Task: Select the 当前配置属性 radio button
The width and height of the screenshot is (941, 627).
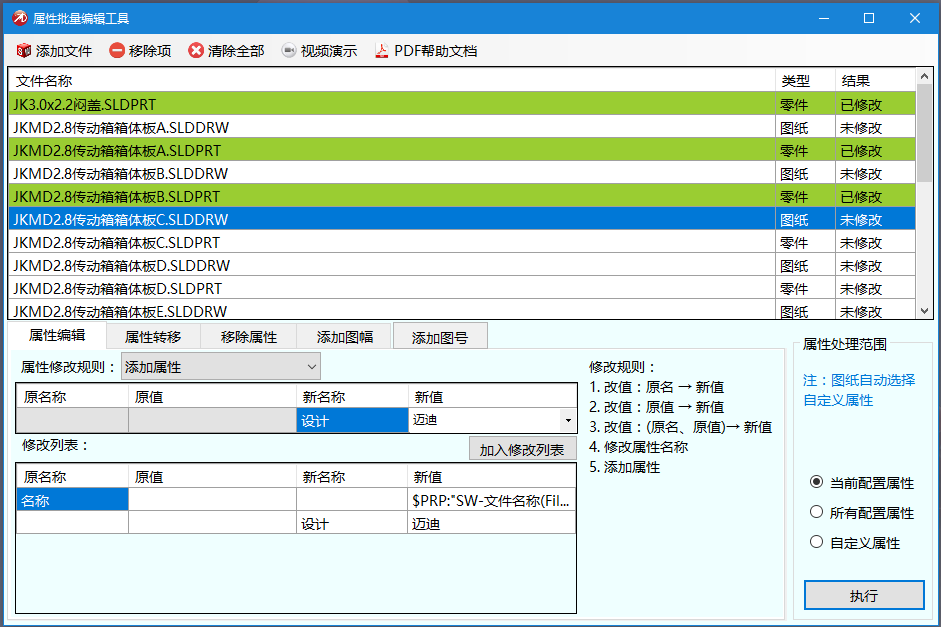Action: tap(816, 483)
